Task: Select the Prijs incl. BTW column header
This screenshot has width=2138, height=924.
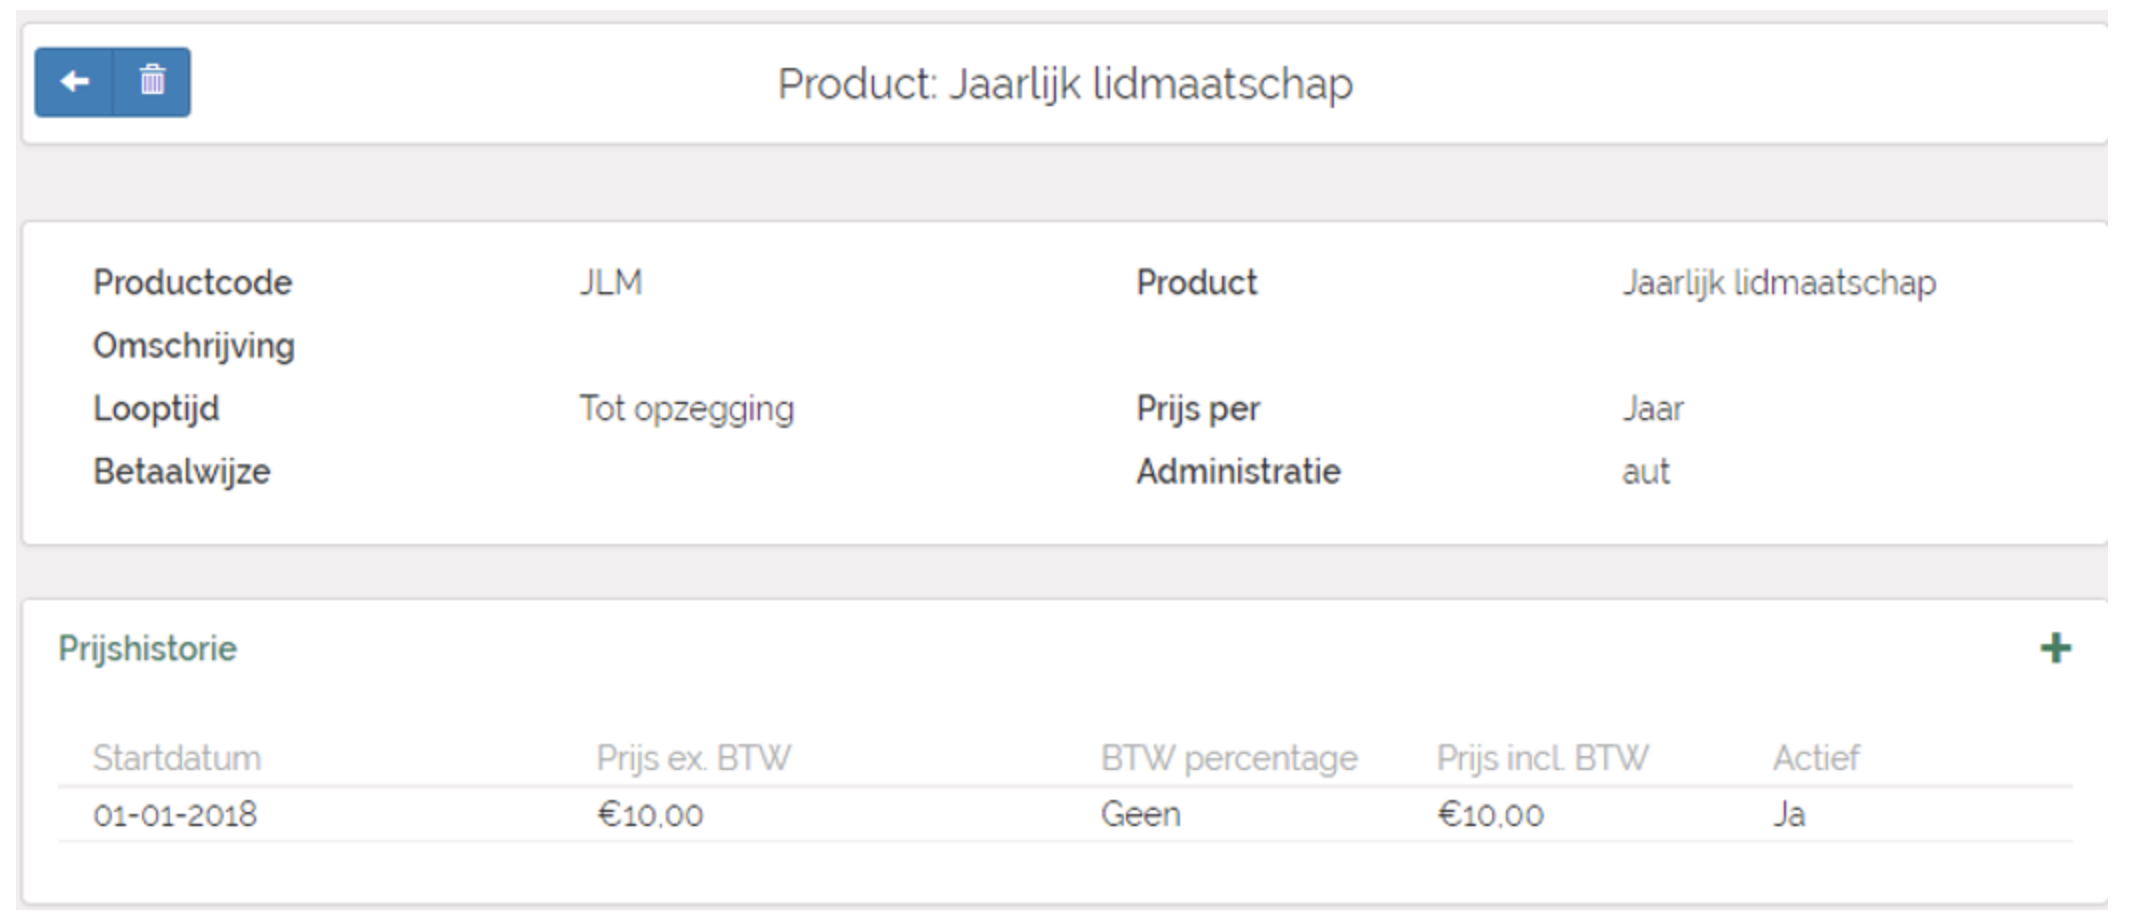Action: click(x=1542, y=758)
